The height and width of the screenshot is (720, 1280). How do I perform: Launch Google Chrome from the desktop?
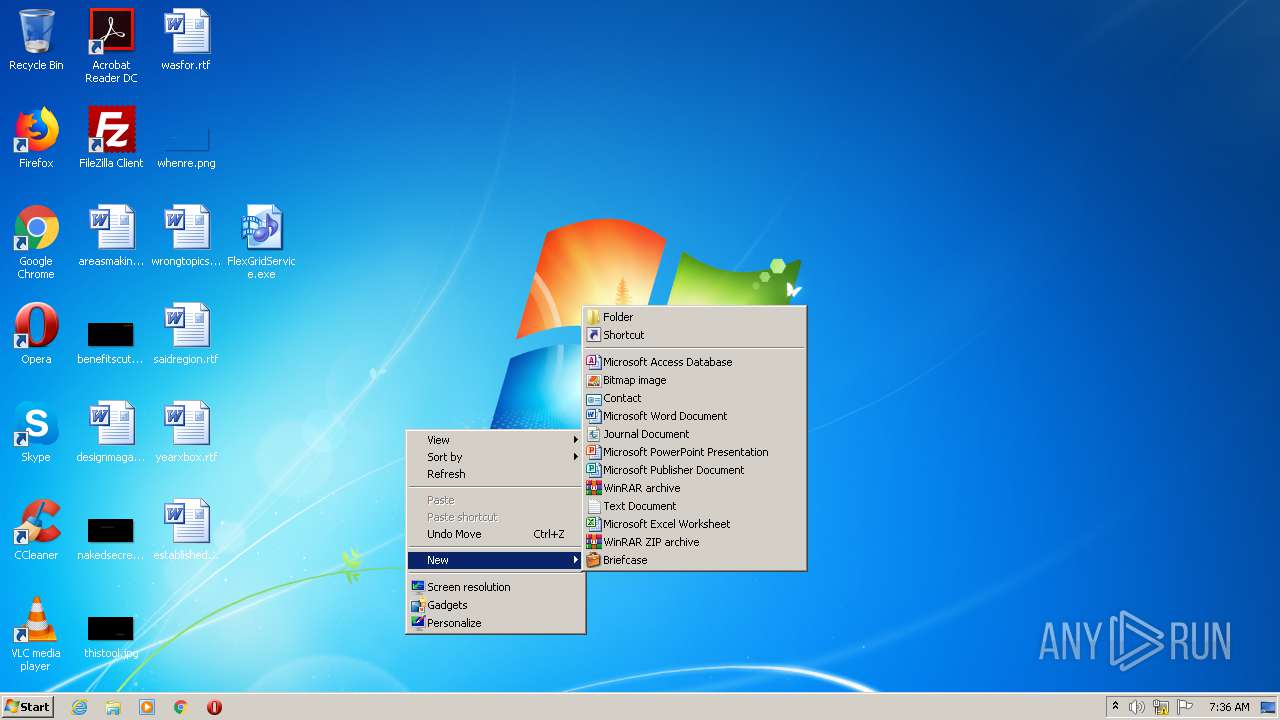tap(36, 242)
